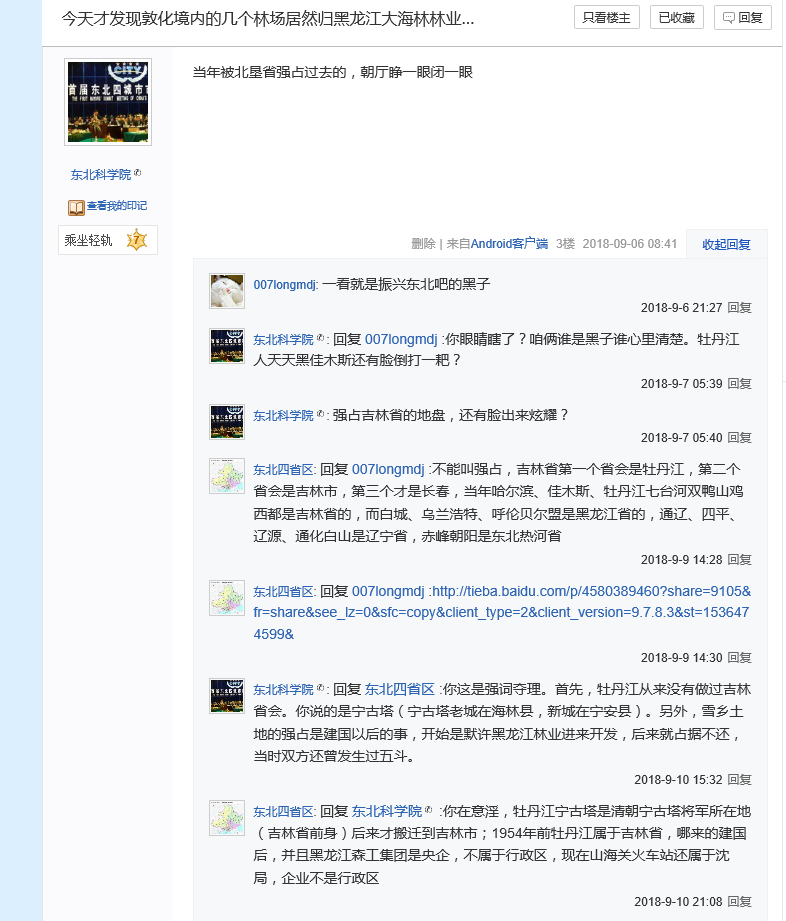
Task: Reply to the 2018-9-10 15:32 comment
Action: pyautogui.click(x=740, y=780)
